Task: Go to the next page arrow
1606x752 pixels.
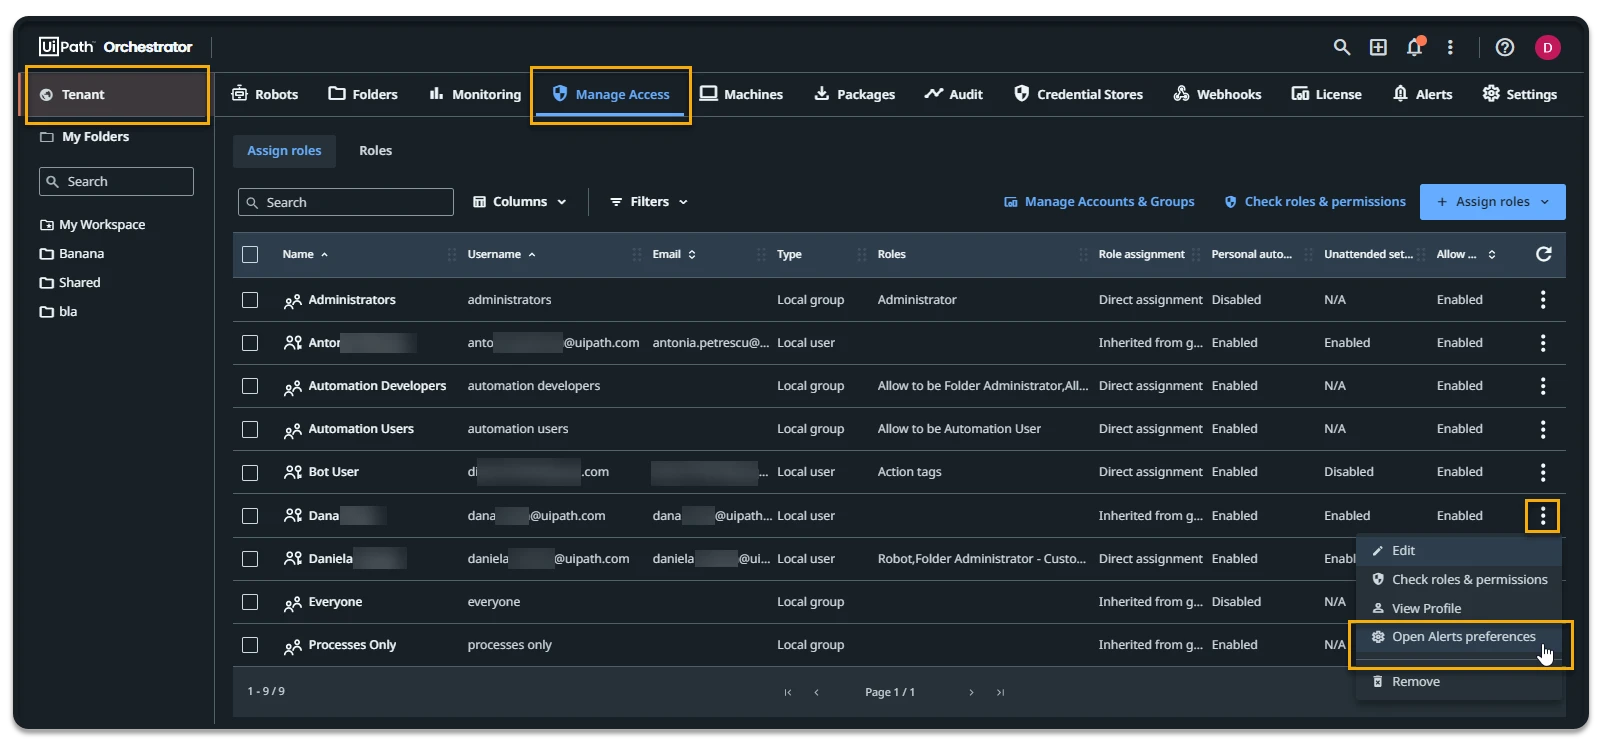Action: (x=971, y=692)
